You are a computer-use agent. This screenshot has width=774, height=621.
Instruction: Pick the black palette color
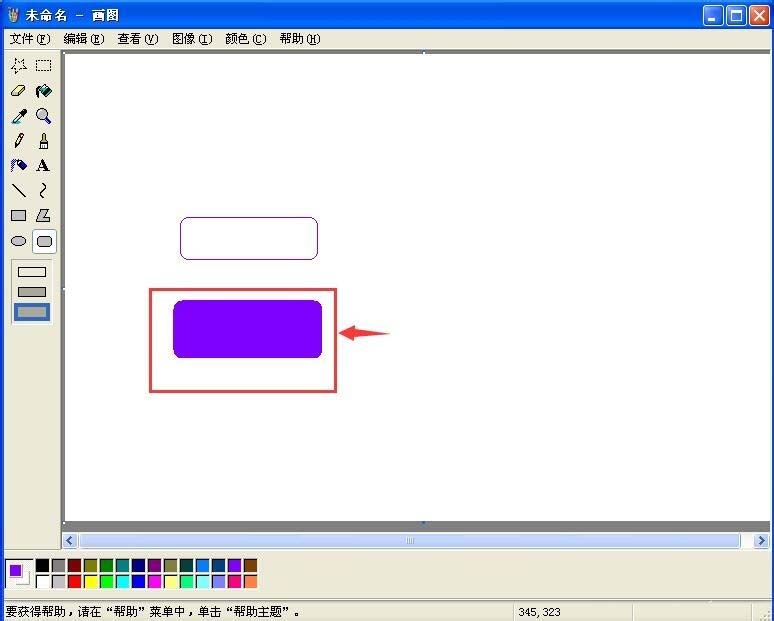point(43,565)
